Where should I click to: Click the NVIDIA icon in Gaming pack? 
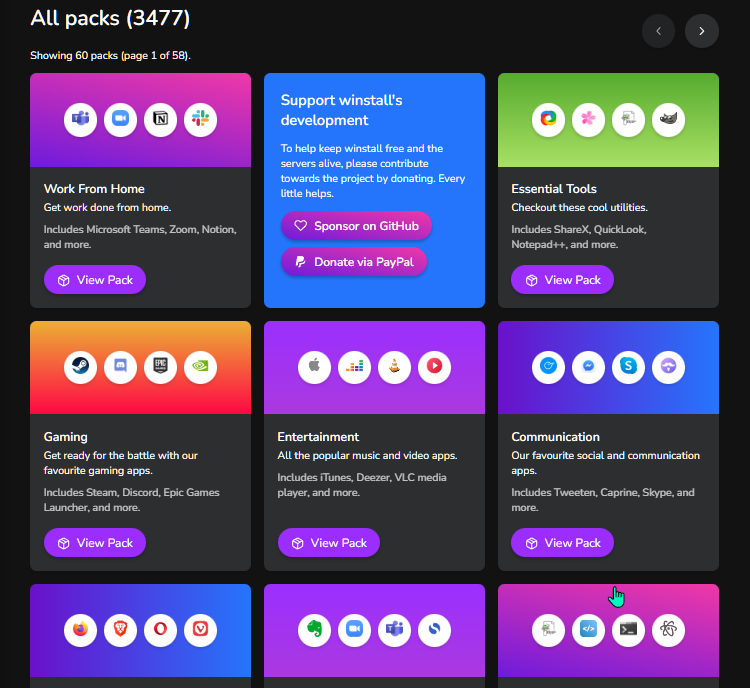point(200,367)
